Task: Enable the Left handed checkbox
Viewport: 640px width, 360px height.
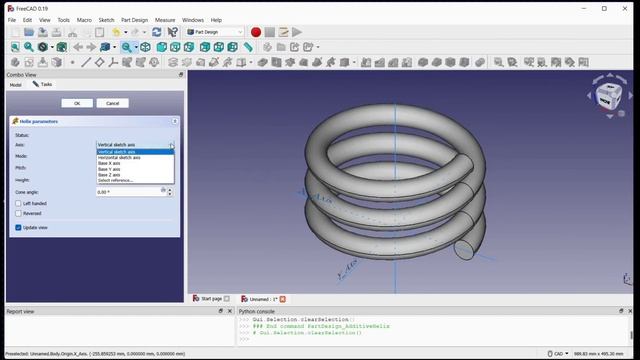Action: click(18, 203)
